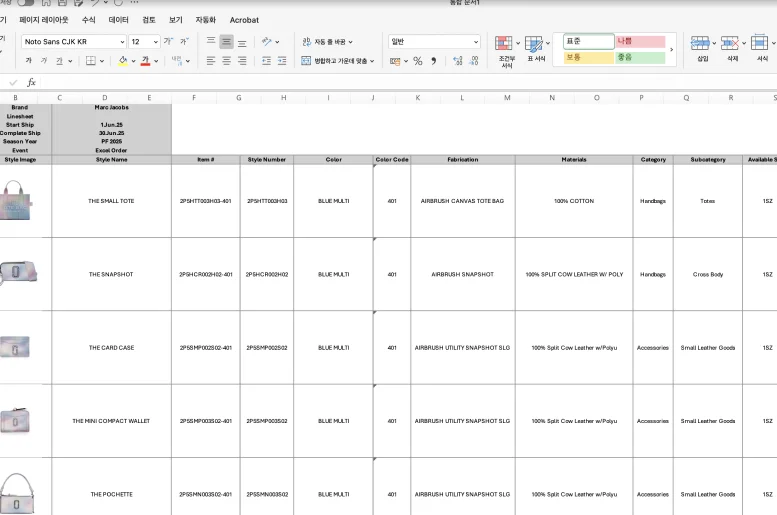Viewport: 777px width, 515px height.
Task: Open the Noto Sans CJK KR font dropdown
Action: point(121,42)
